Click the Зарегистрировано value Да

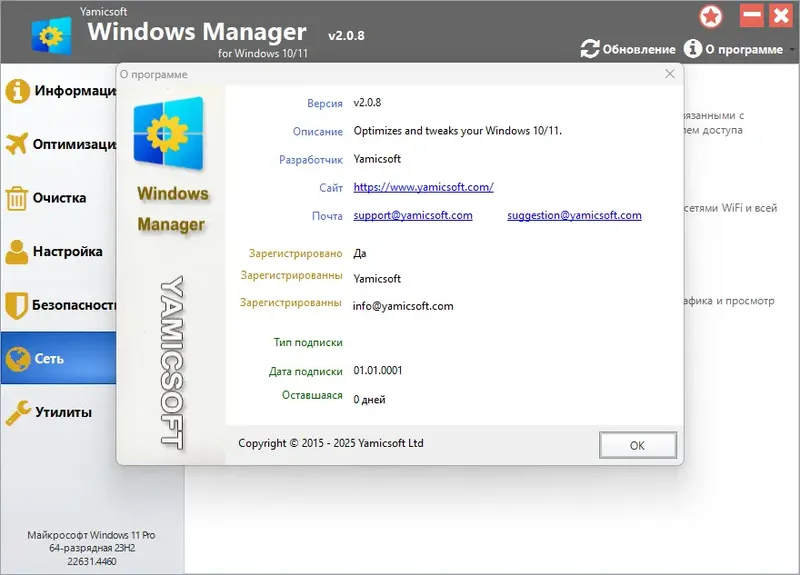[x=360, y=254]
